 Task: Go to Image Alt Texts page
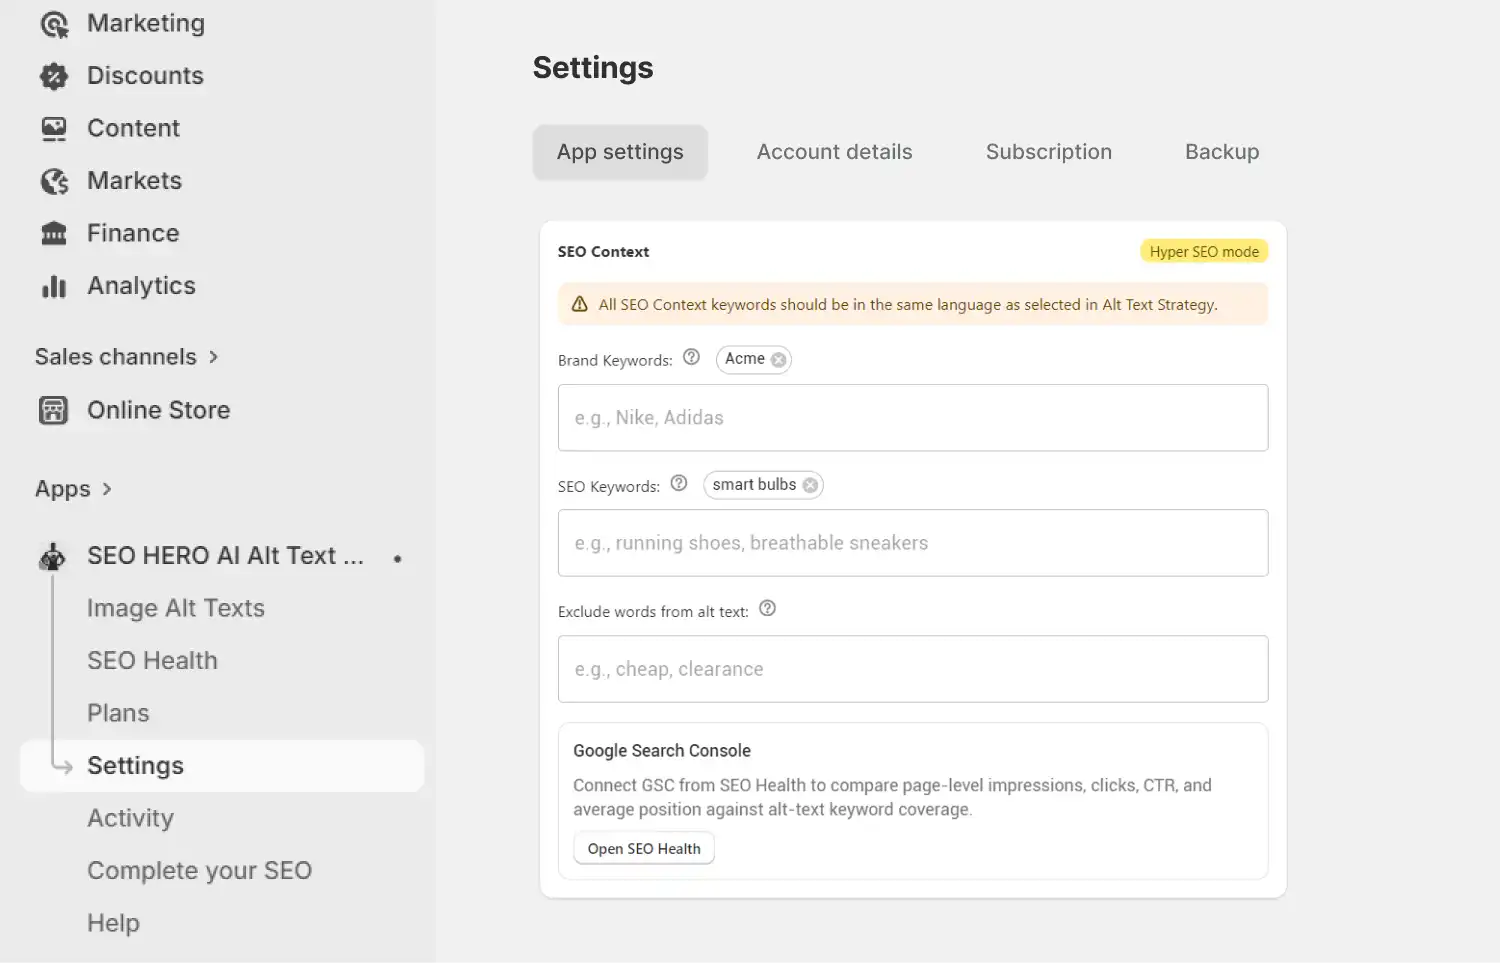tap(175, 608)
